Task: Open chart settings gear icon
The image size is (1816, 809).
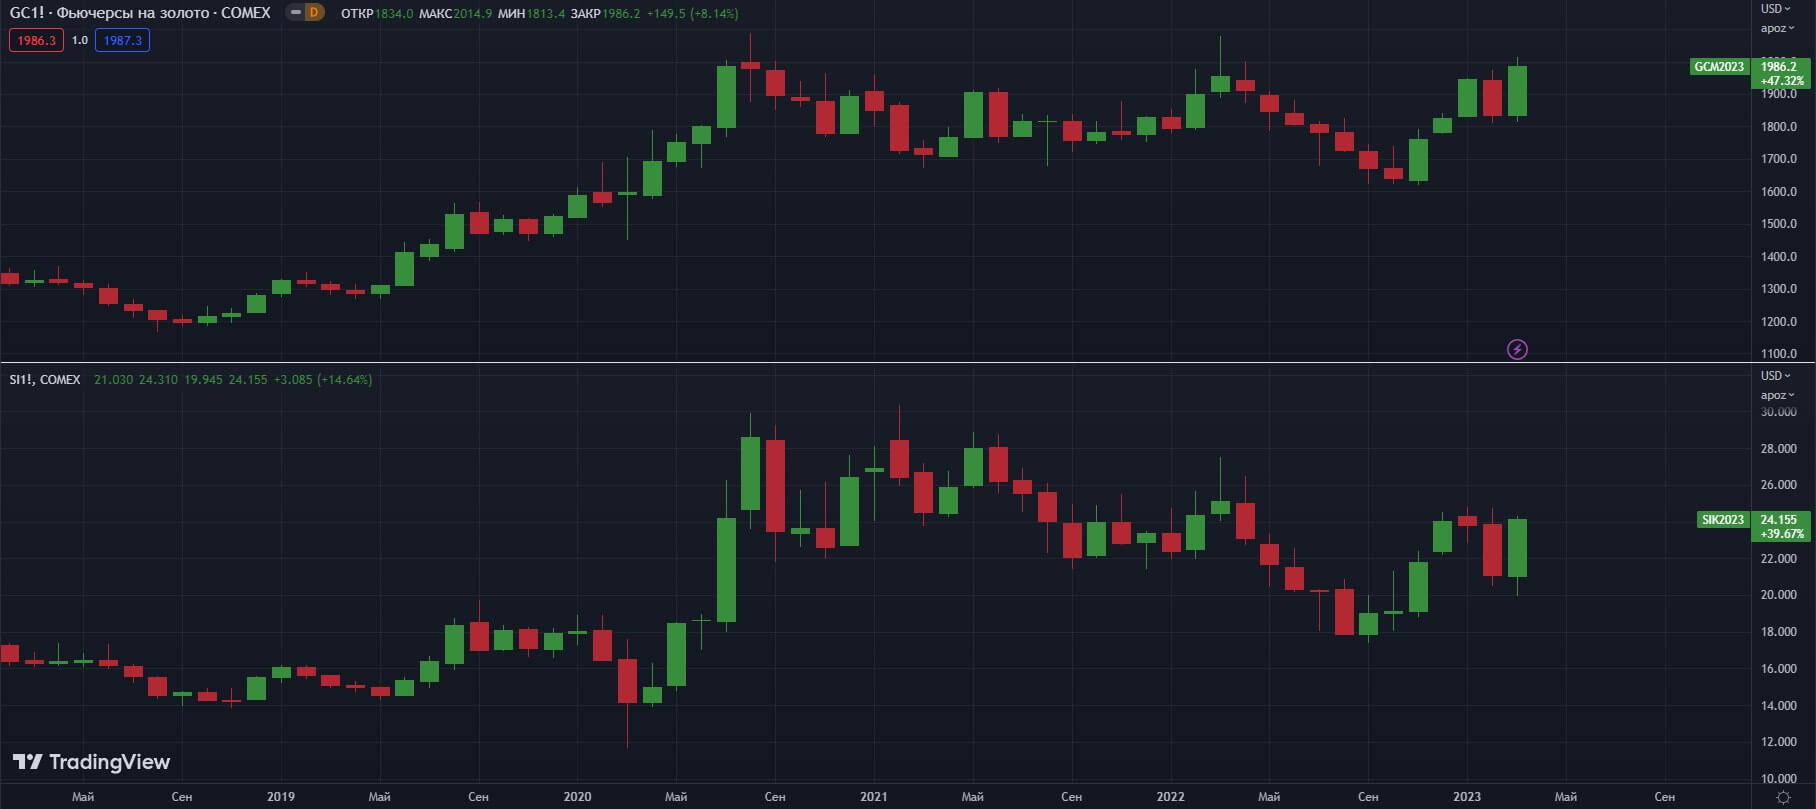Action: pyautogui.click(x=1783, y=797)
